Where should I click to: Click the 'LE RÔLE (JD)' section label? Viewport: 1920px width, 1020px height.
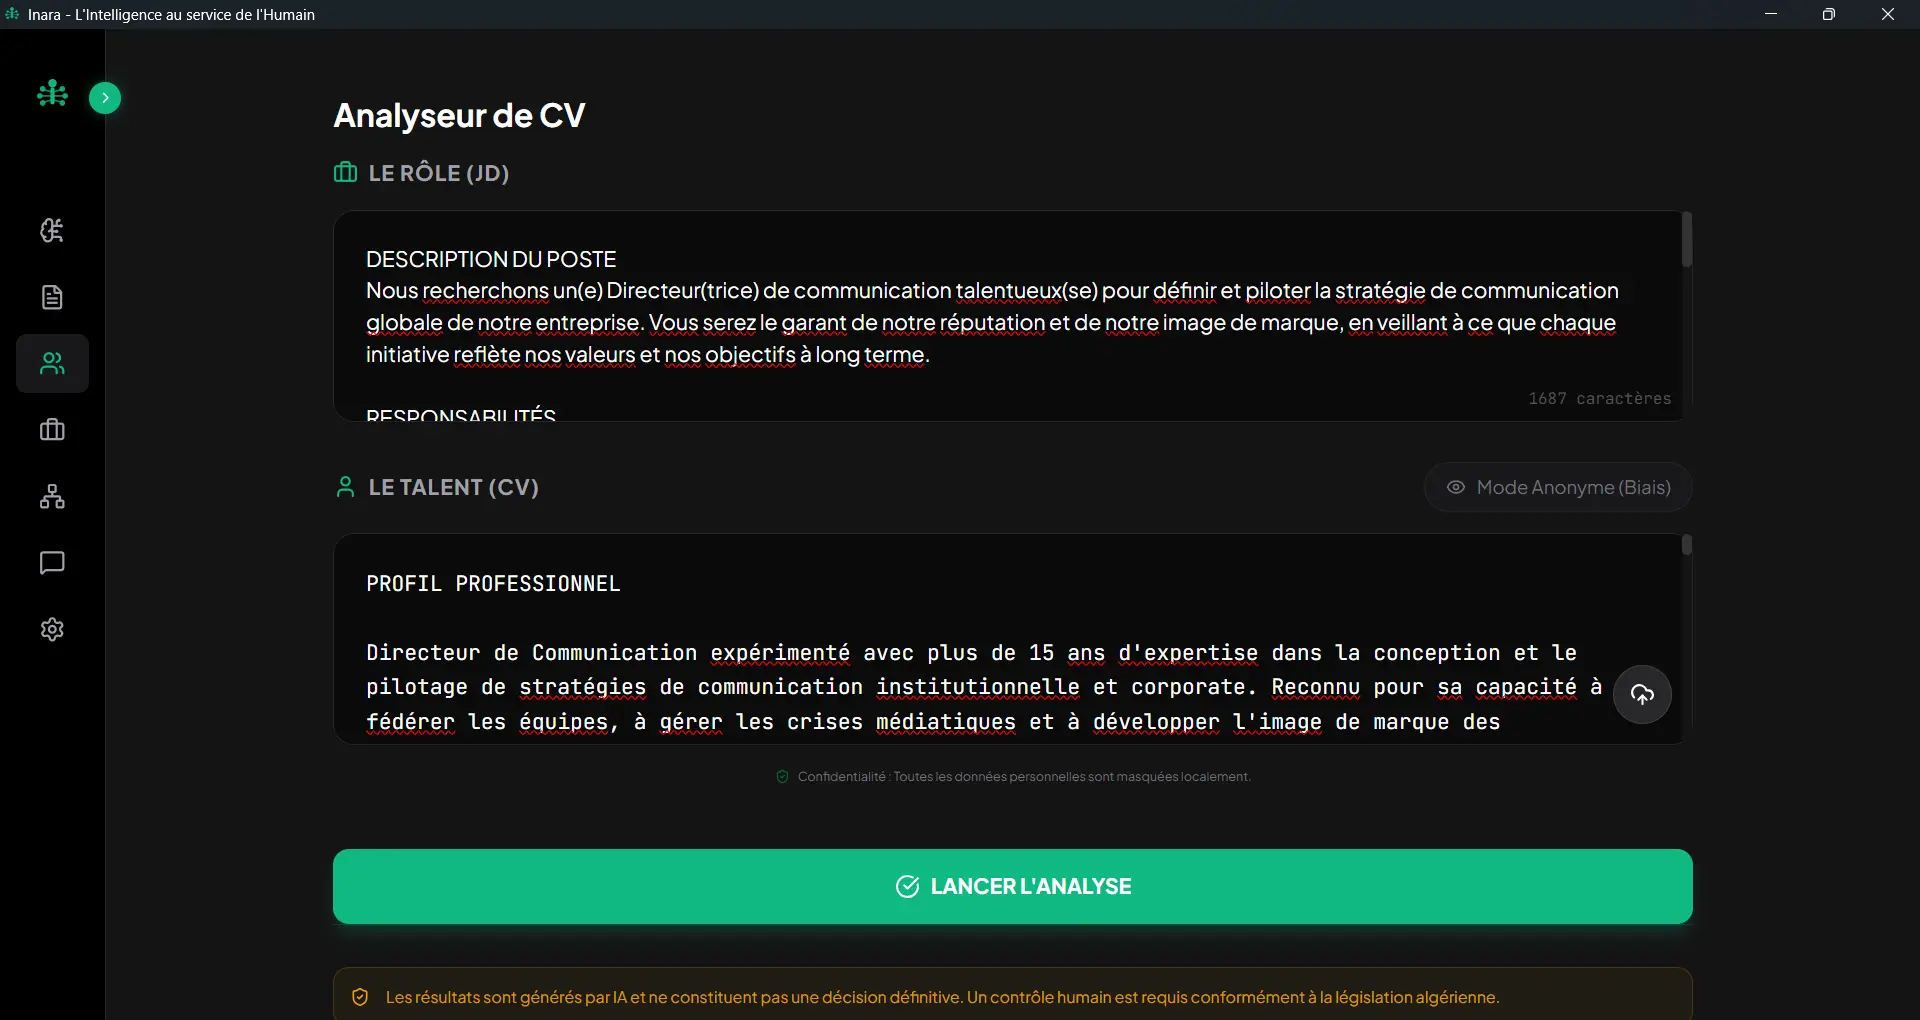click(x=439, y=173)
